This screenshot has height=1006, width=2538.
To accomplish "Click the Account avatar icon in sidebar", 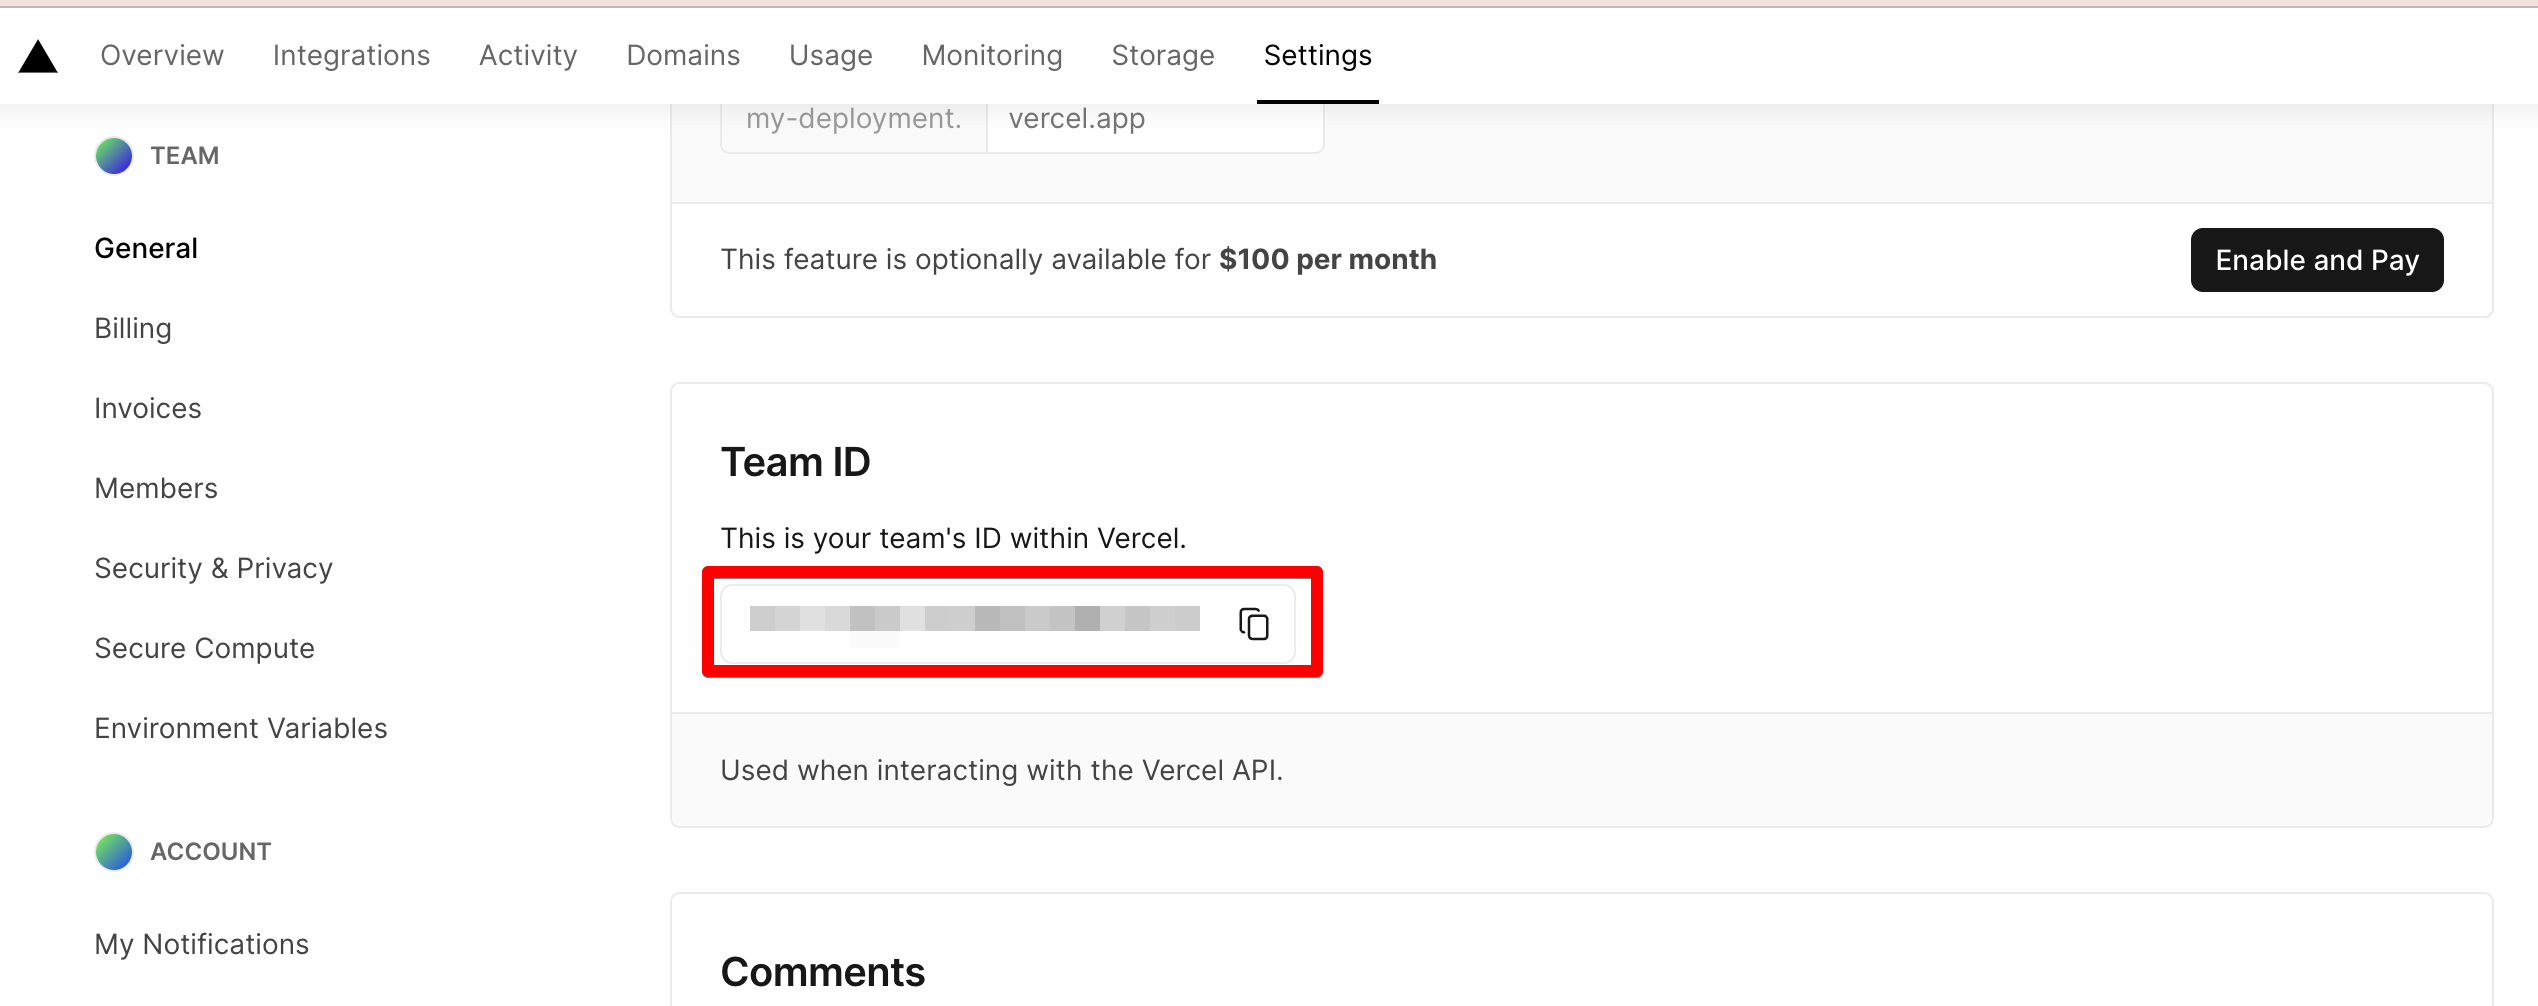I will pyautogui.click(x=114, y=852).
